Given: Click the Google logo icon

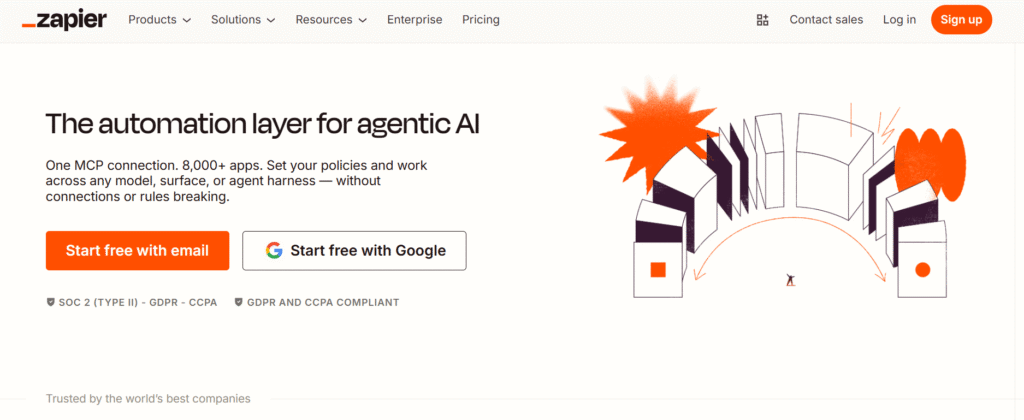Looking at the screenshot, I should pos(274,251).
